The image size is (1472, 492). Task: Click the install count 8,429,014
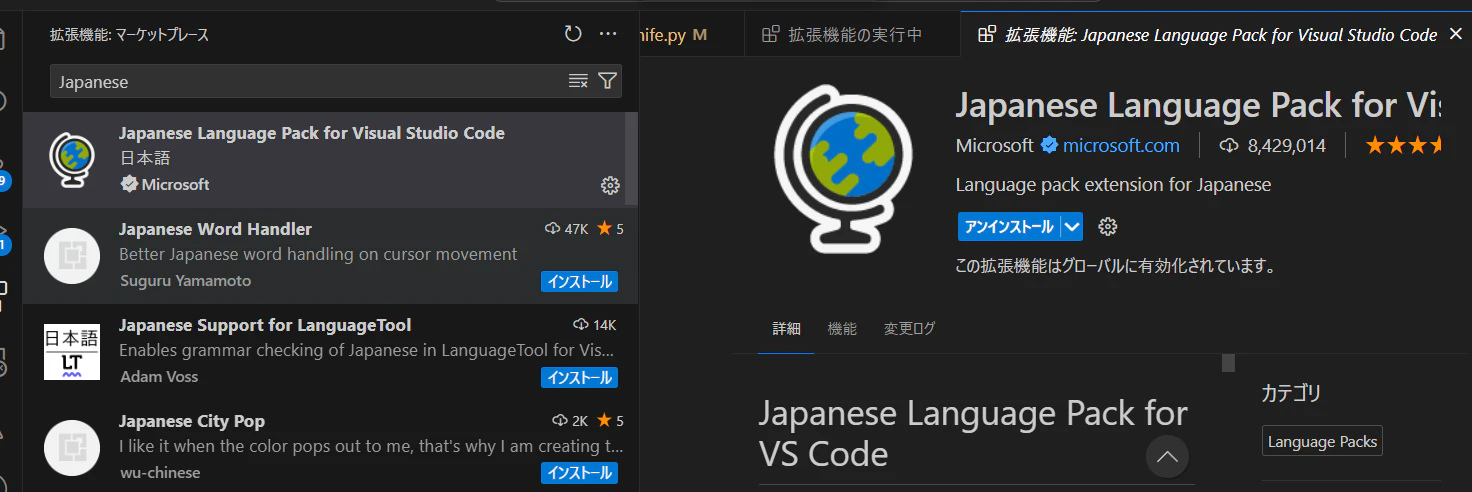point(1273,146)
